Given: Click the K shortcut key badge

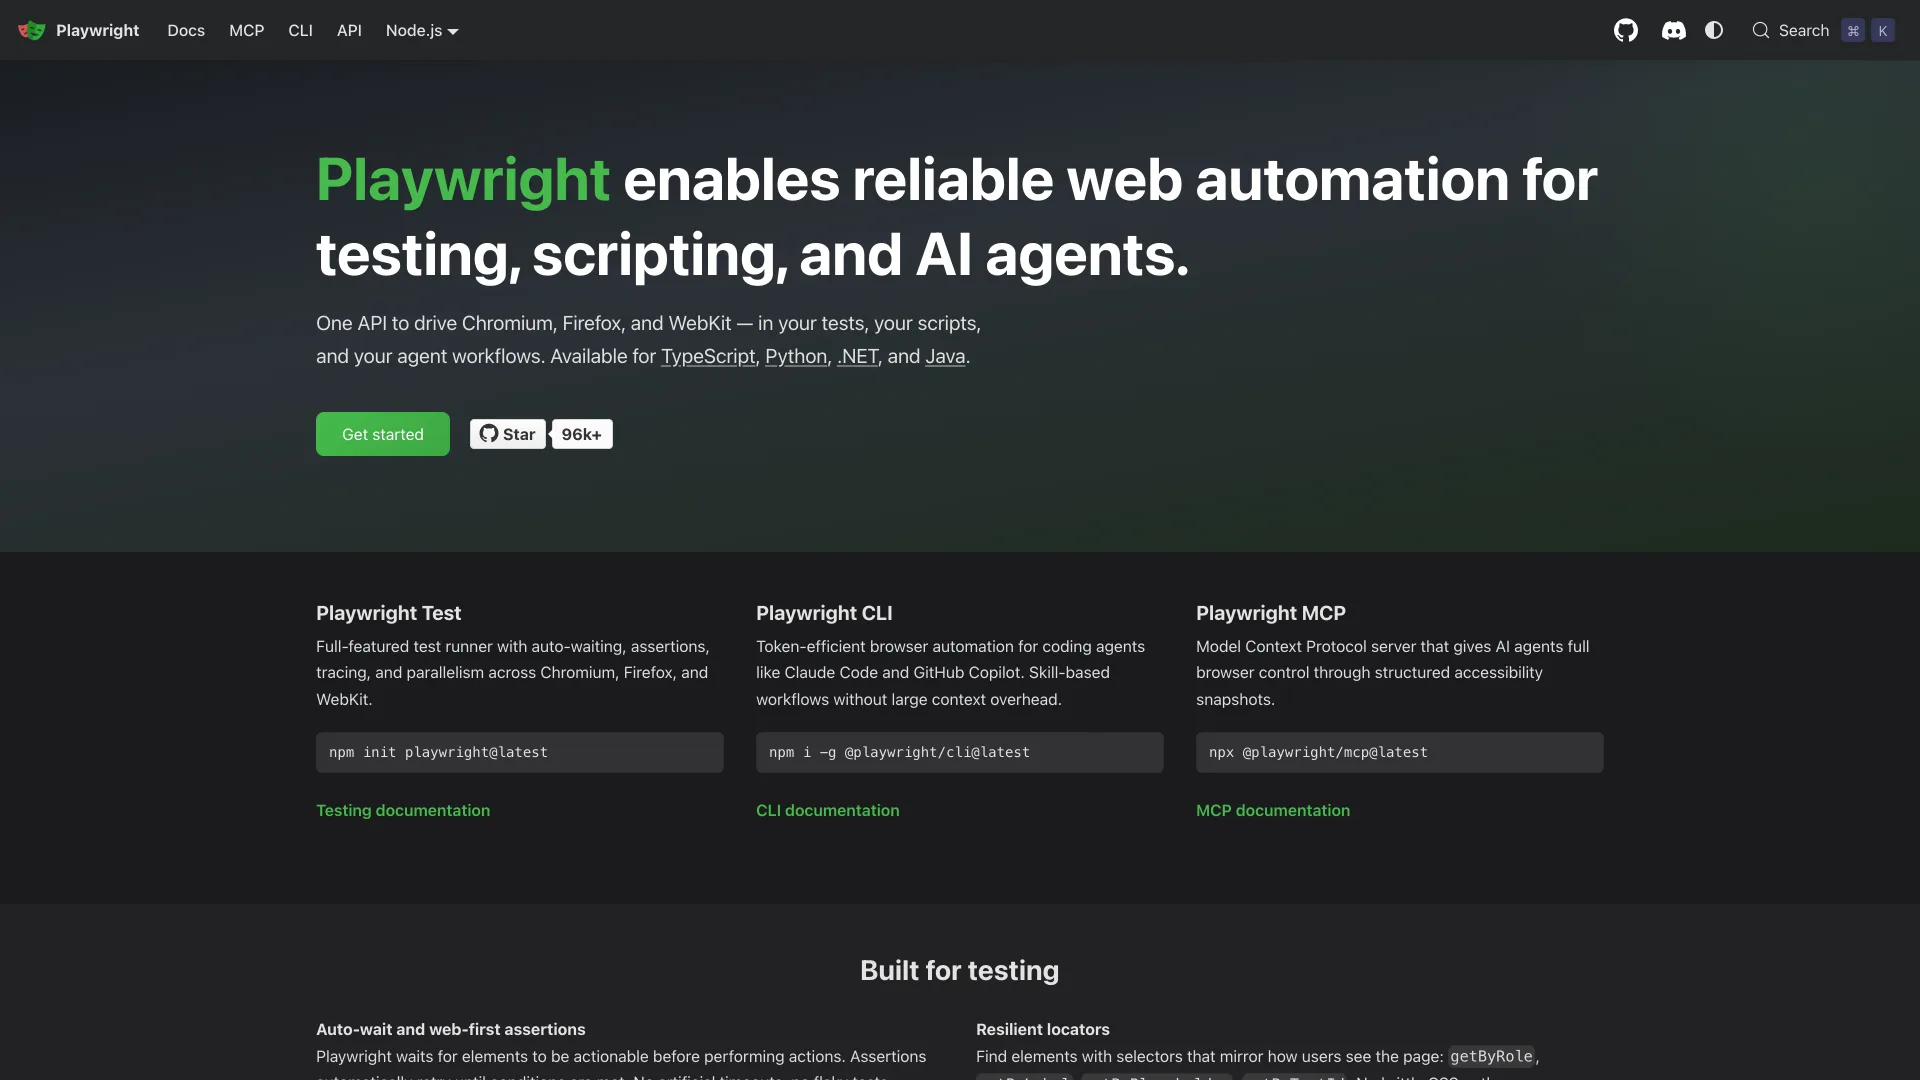Looking at the screenshot, I should 1883,31.
